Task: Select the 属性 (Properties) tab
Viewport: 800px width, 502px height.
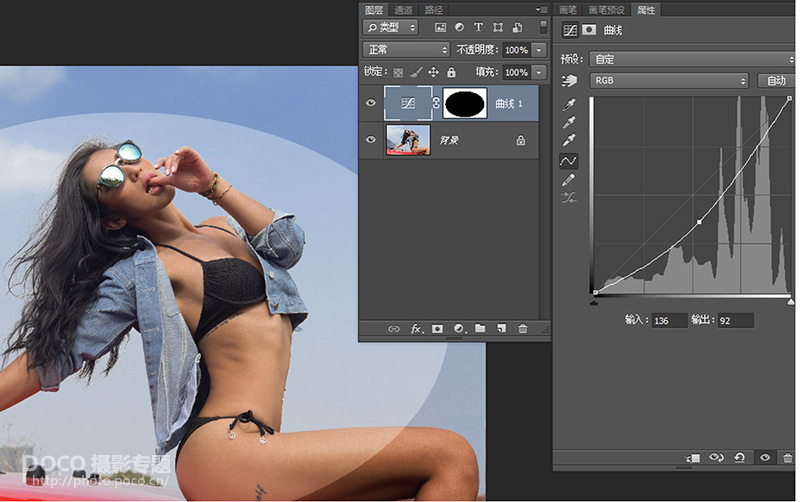Action: click(x=646, y=10)
